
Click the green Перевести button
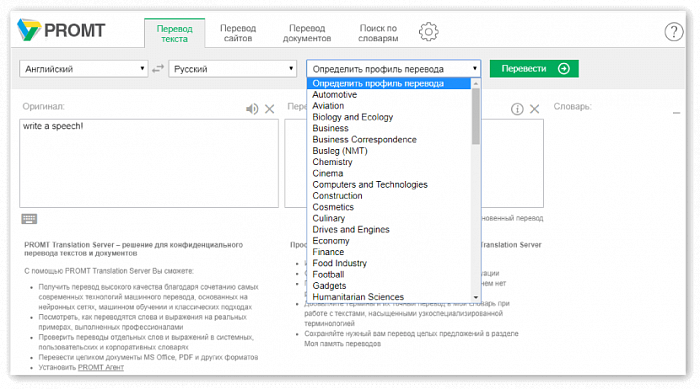pos(534,69)
